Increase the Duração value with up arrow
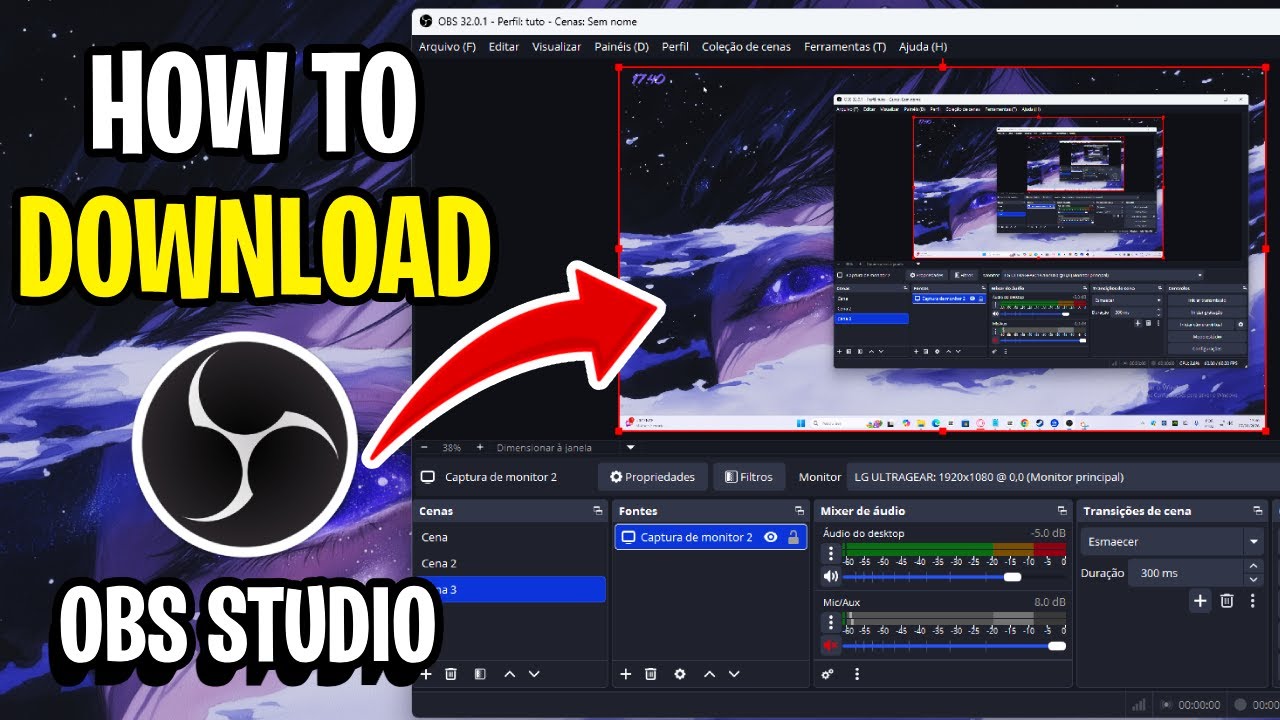This screenshot has width=1280, height=720. pyautogui.click(x=1254, y=567)
